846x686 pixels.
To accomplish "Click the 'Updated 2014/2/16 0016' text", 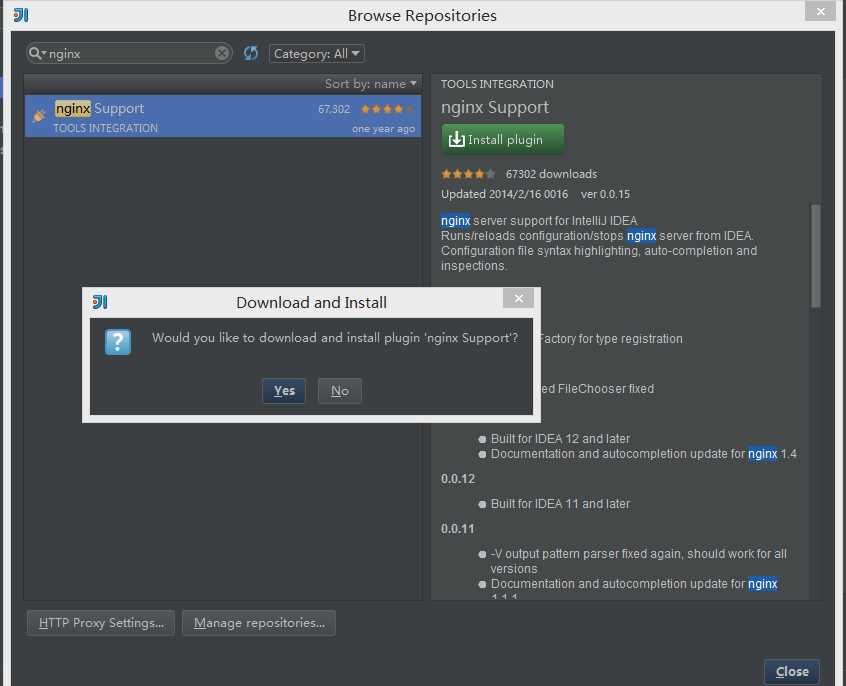I will [504, 194].
